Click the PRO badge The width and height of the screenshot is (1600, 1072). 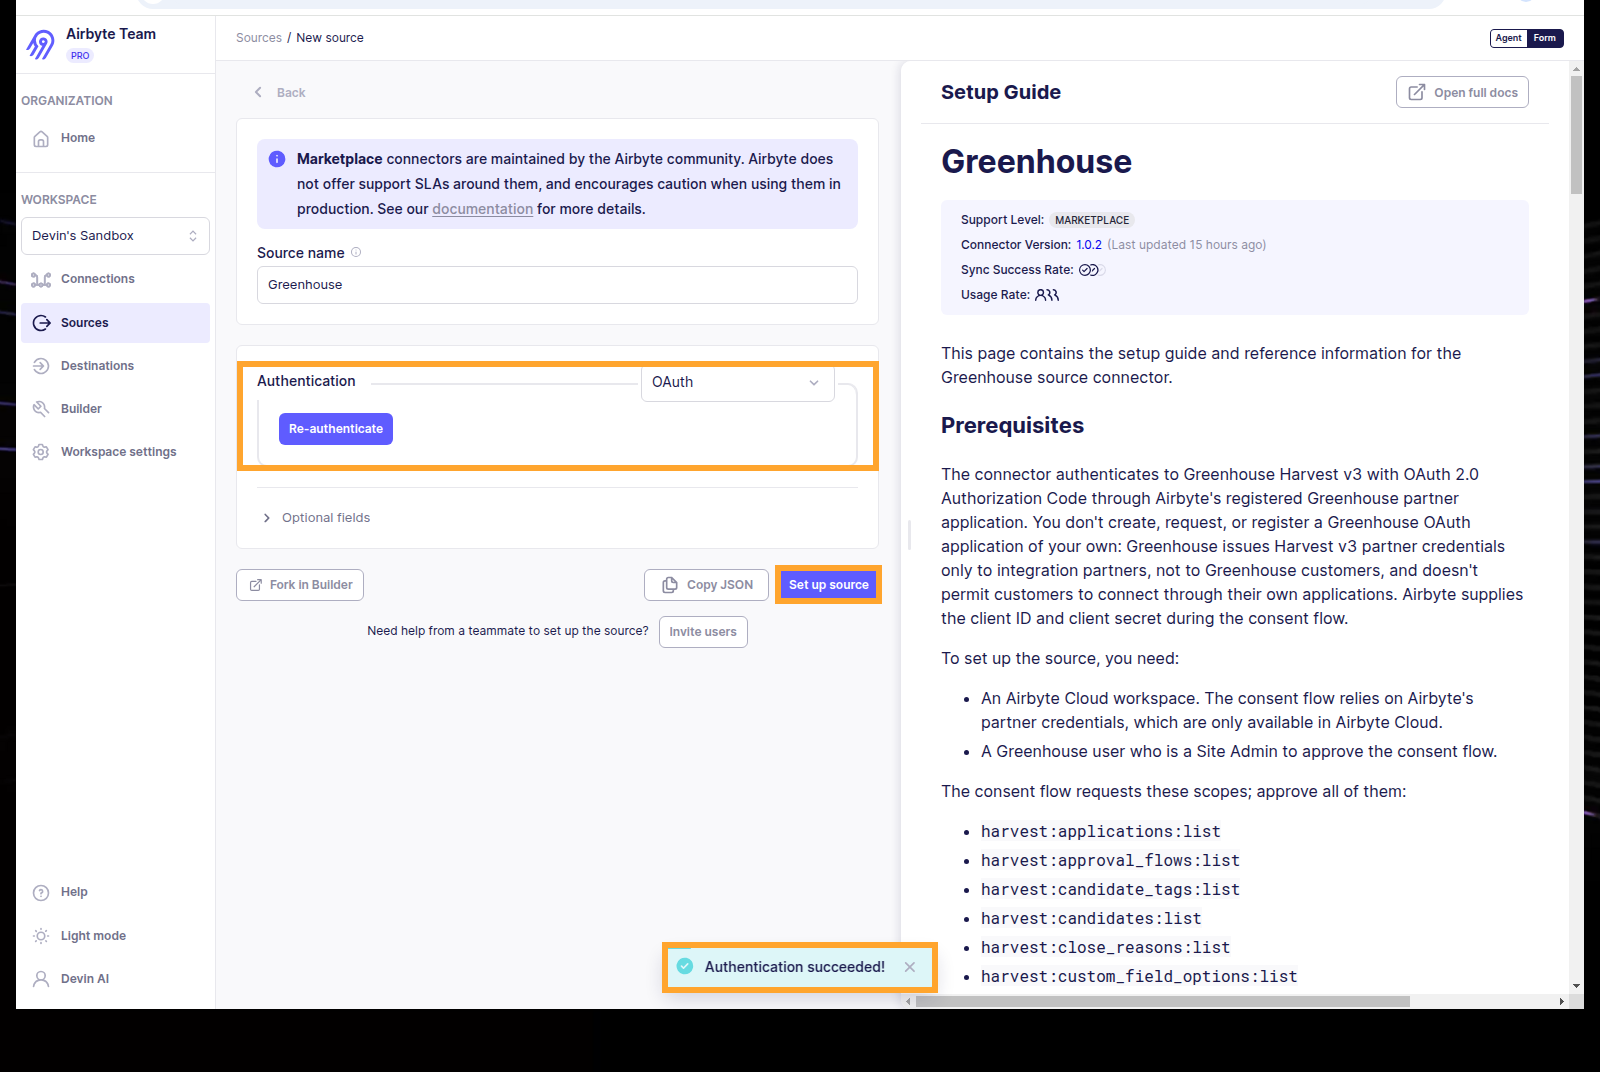click(x=80, y=56)
